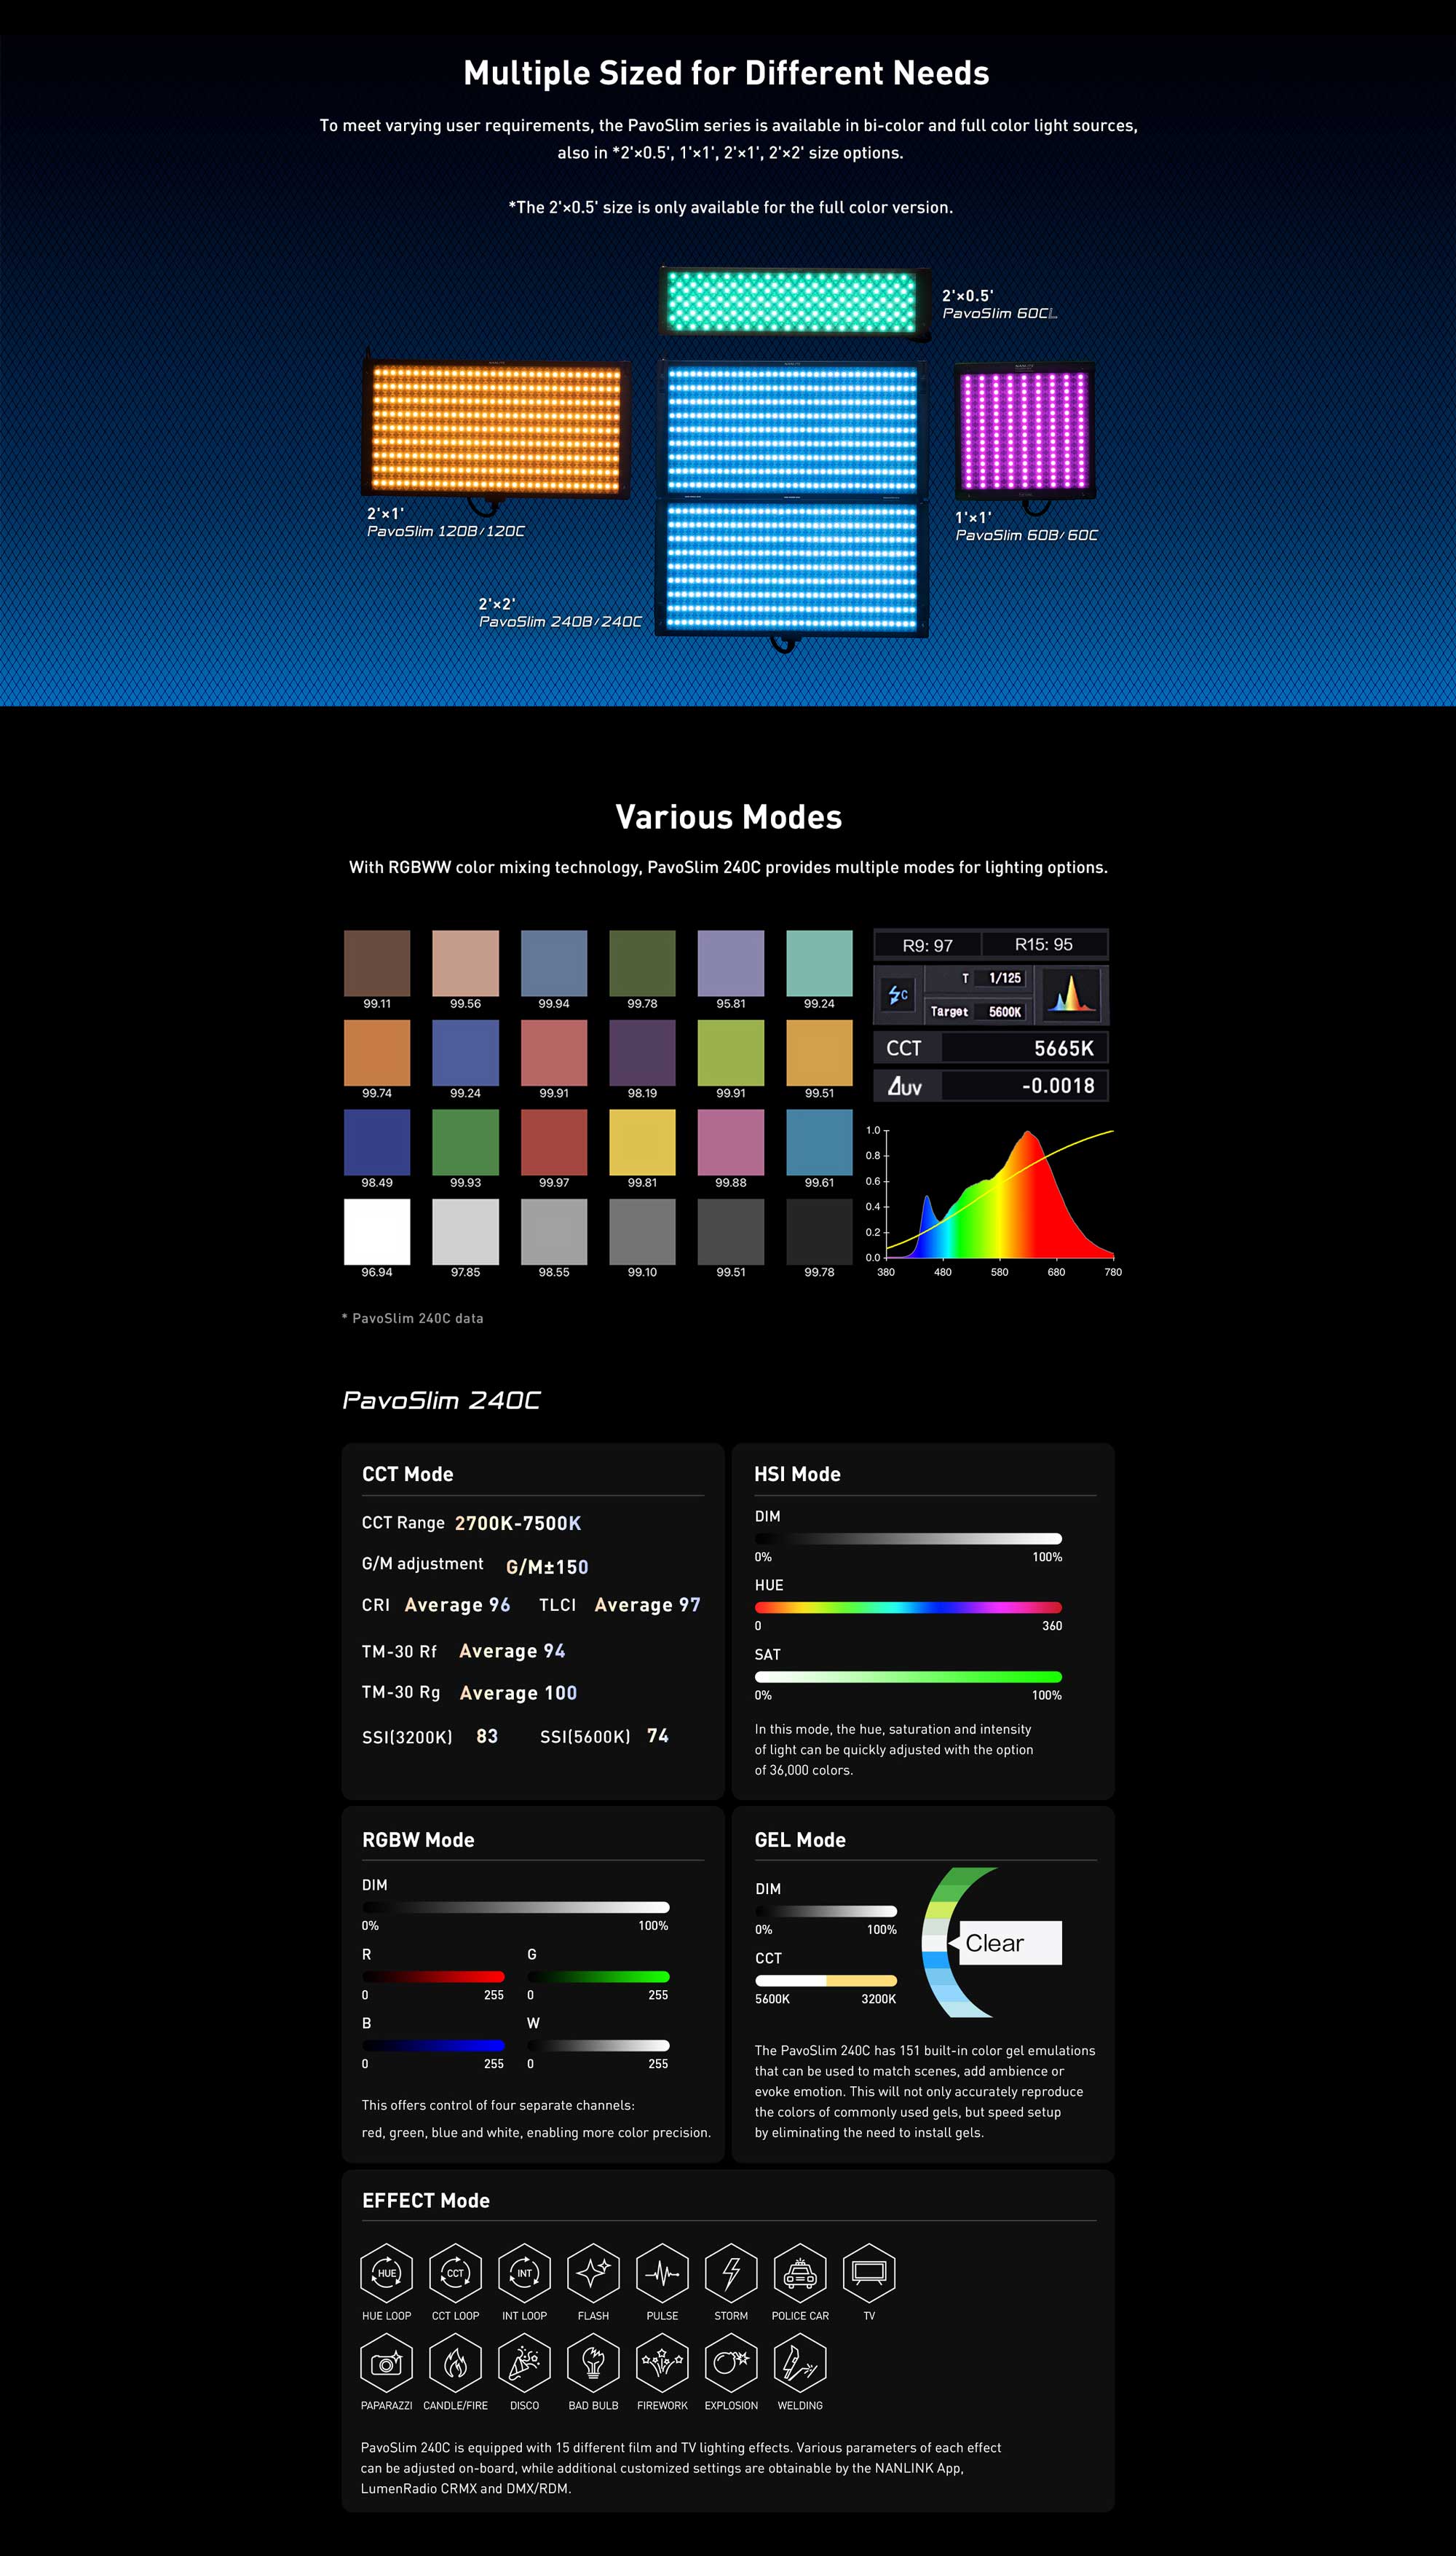The height and width of the screenshot is (2556, 1456).
Task: Click the Δuv -0.0018 readout
Action: click(x=990, y=1085)
